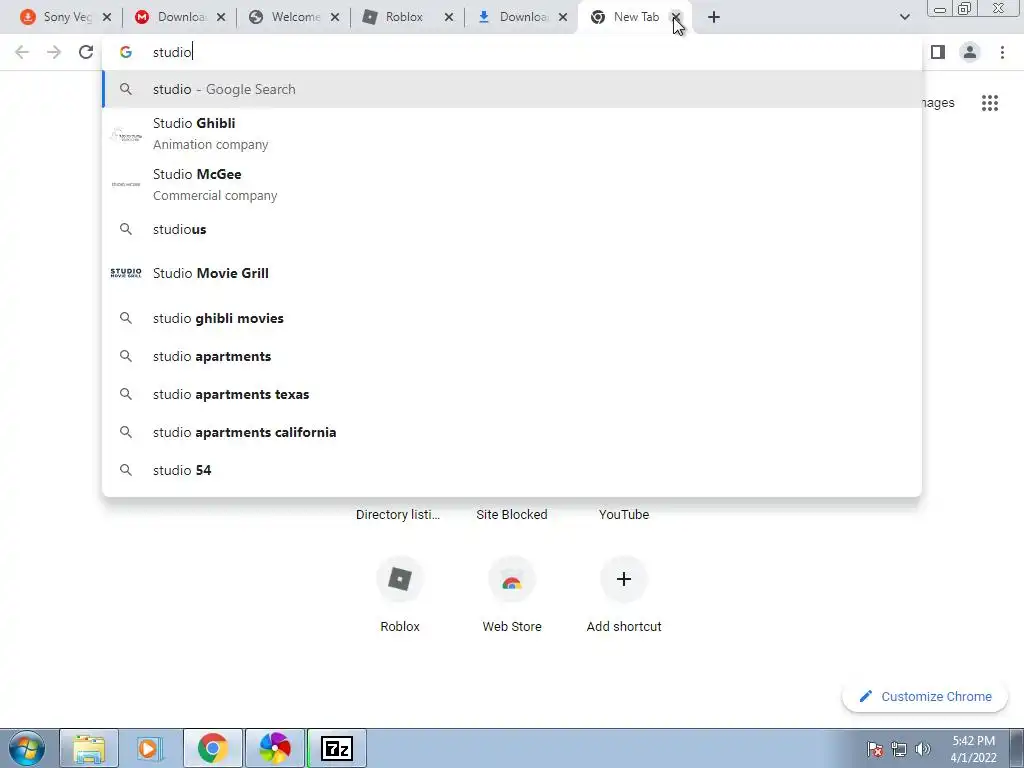This screenshot has height=768, width=1024.
Task: Pick the studio ghibli movies suggestion
Action: pos(512,318)
